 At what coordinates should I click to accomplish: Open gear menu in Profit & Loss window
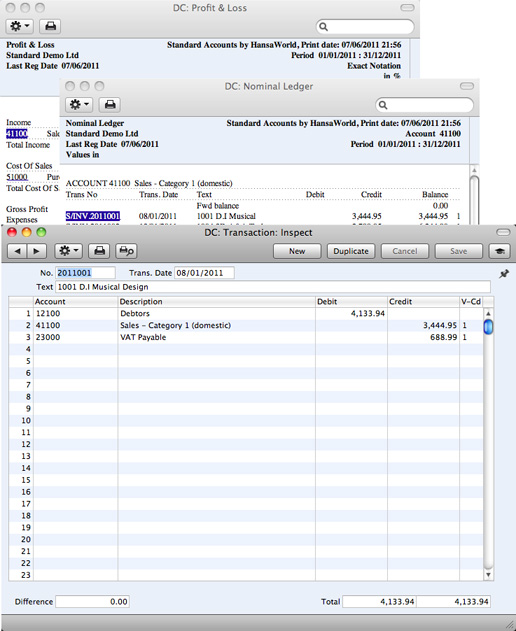click(x=19, y=26)
